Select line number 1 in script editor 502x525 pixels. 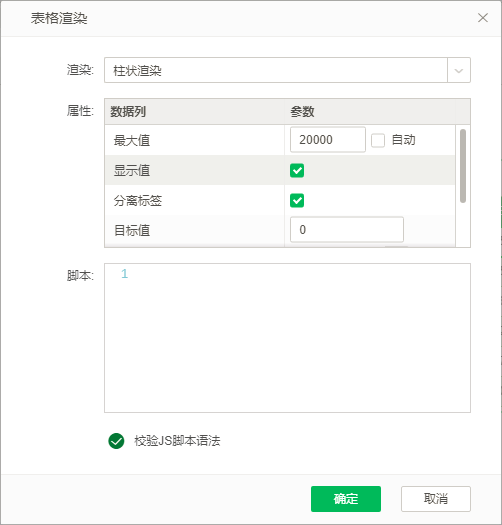[124, 274]
